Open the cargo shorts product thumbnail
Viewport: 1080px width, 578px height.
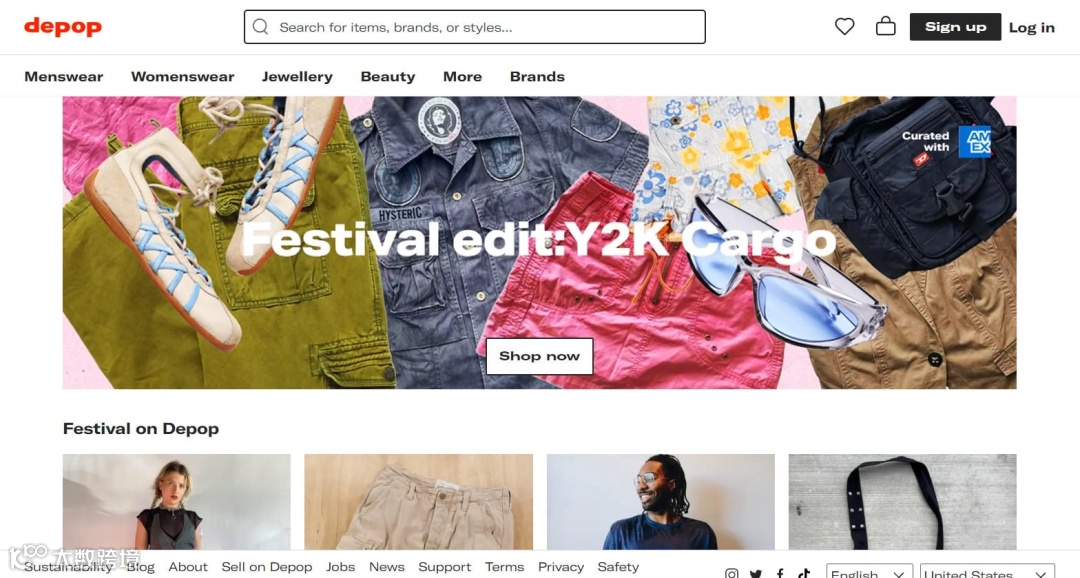(418, 502)
